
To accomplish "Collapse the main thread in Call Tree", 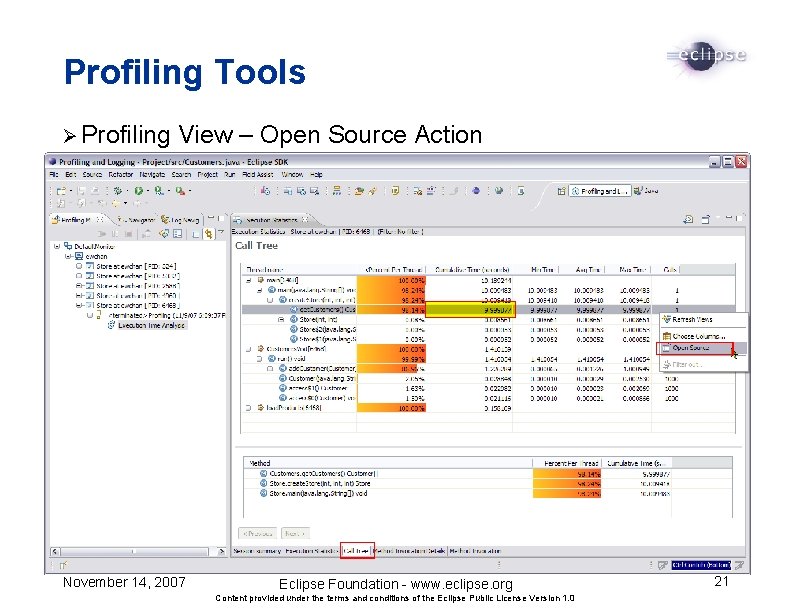I will 249,280.
